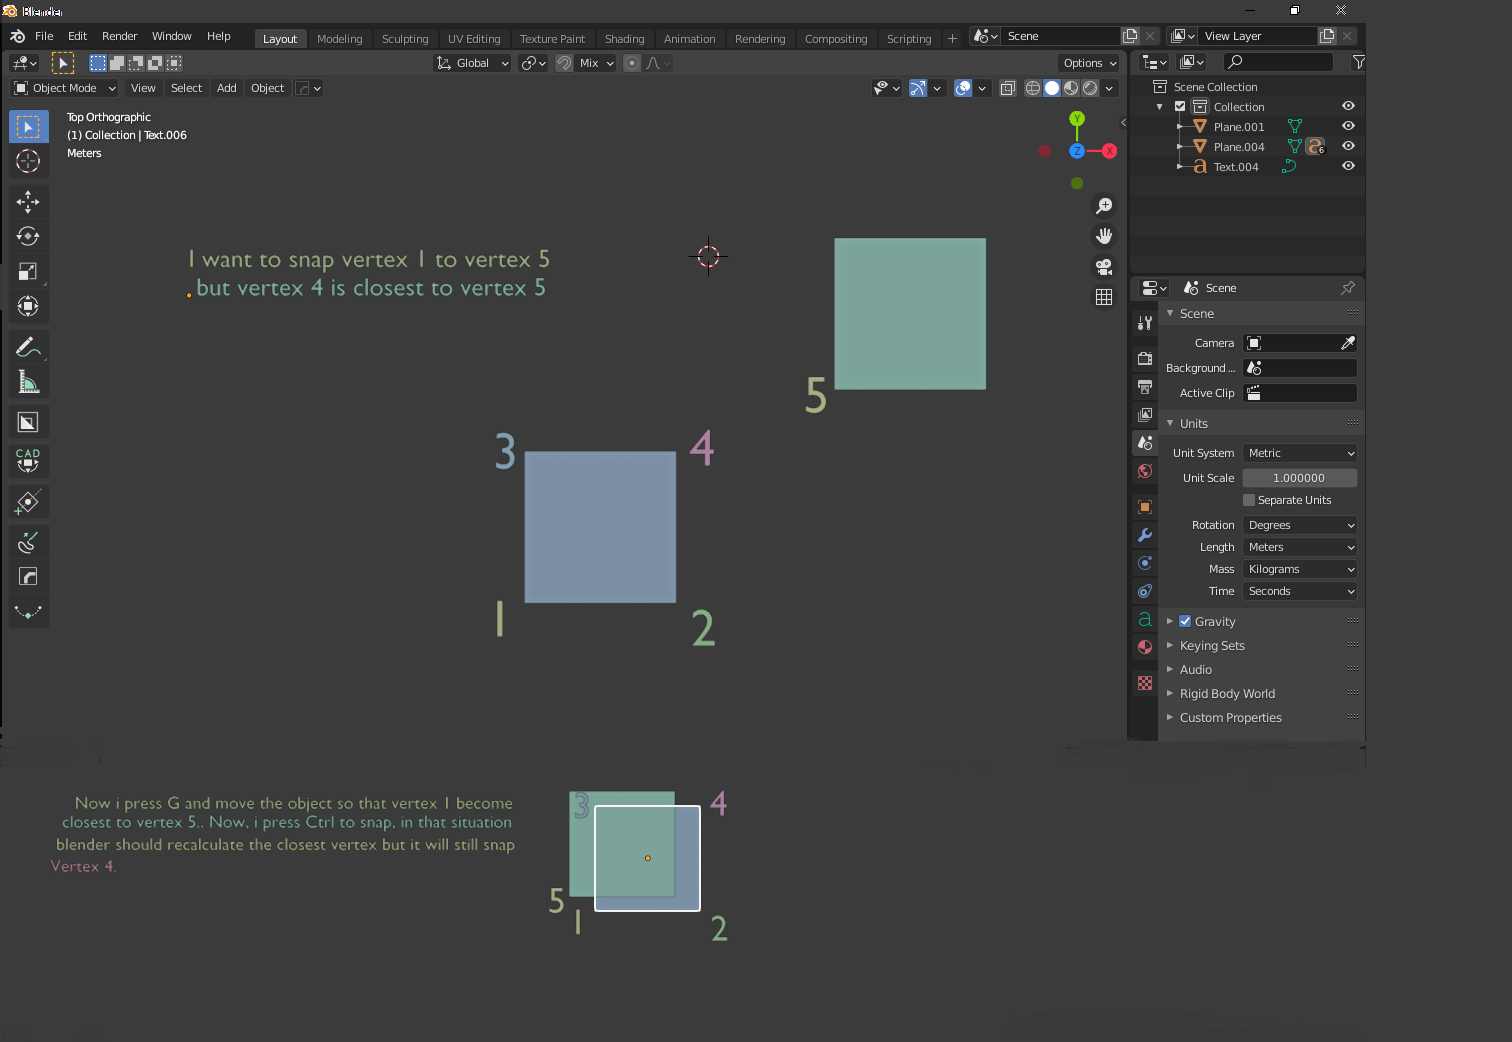1512x1042 pixels.
Task: Hide Plane.001 with its eye icon
Action: 1348,126
